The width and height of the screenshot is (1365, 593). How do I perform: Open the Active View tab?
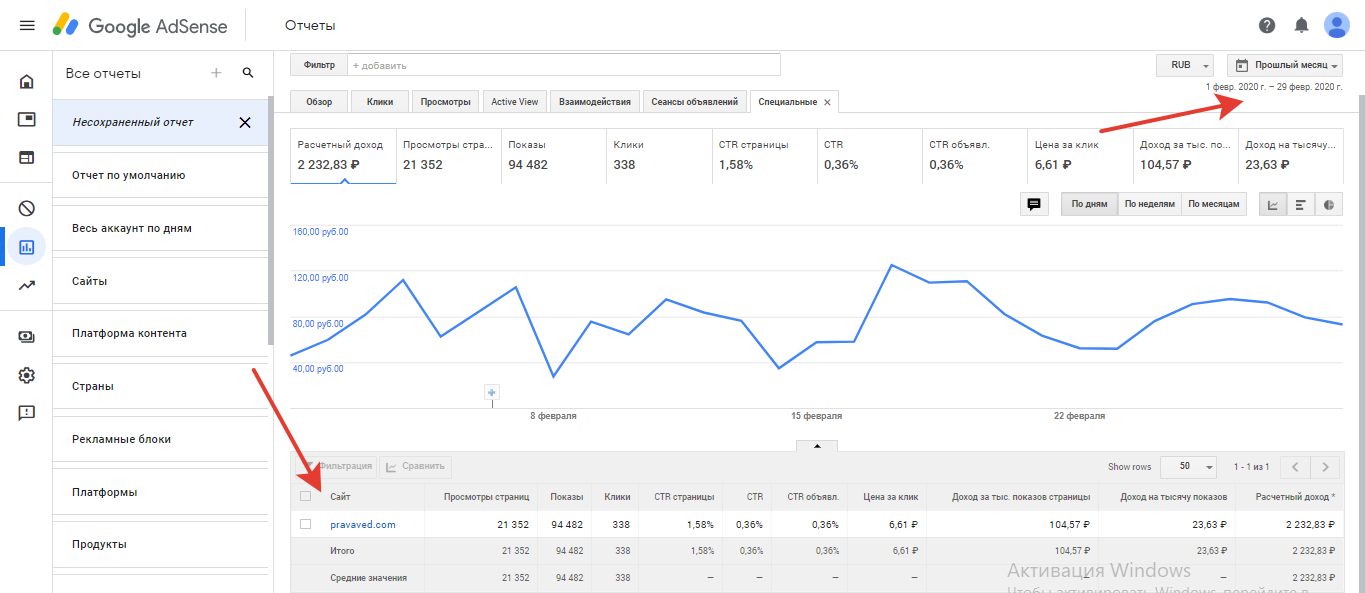tap(515, 102)
